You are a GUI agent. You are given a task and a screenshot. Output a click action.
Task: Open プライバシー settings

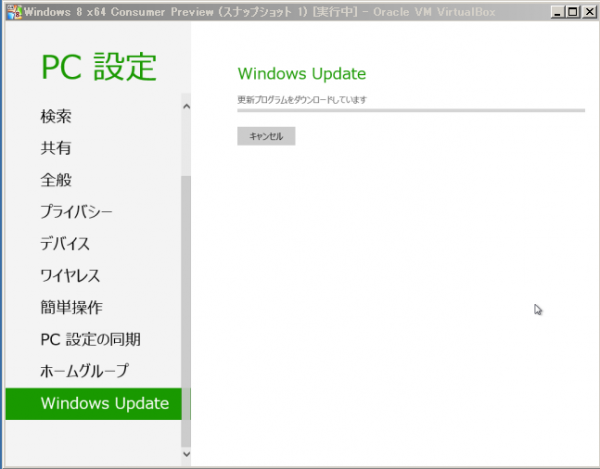77,212
